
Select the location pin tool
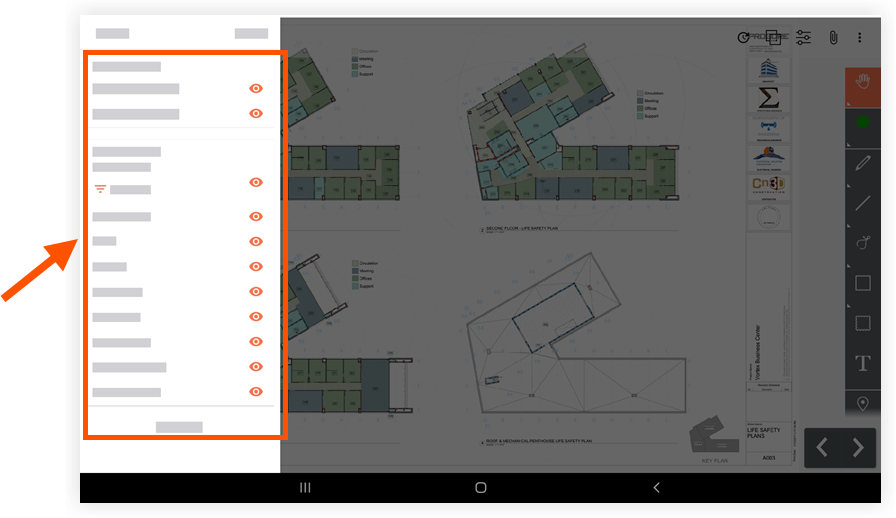[x=863, y=404]
